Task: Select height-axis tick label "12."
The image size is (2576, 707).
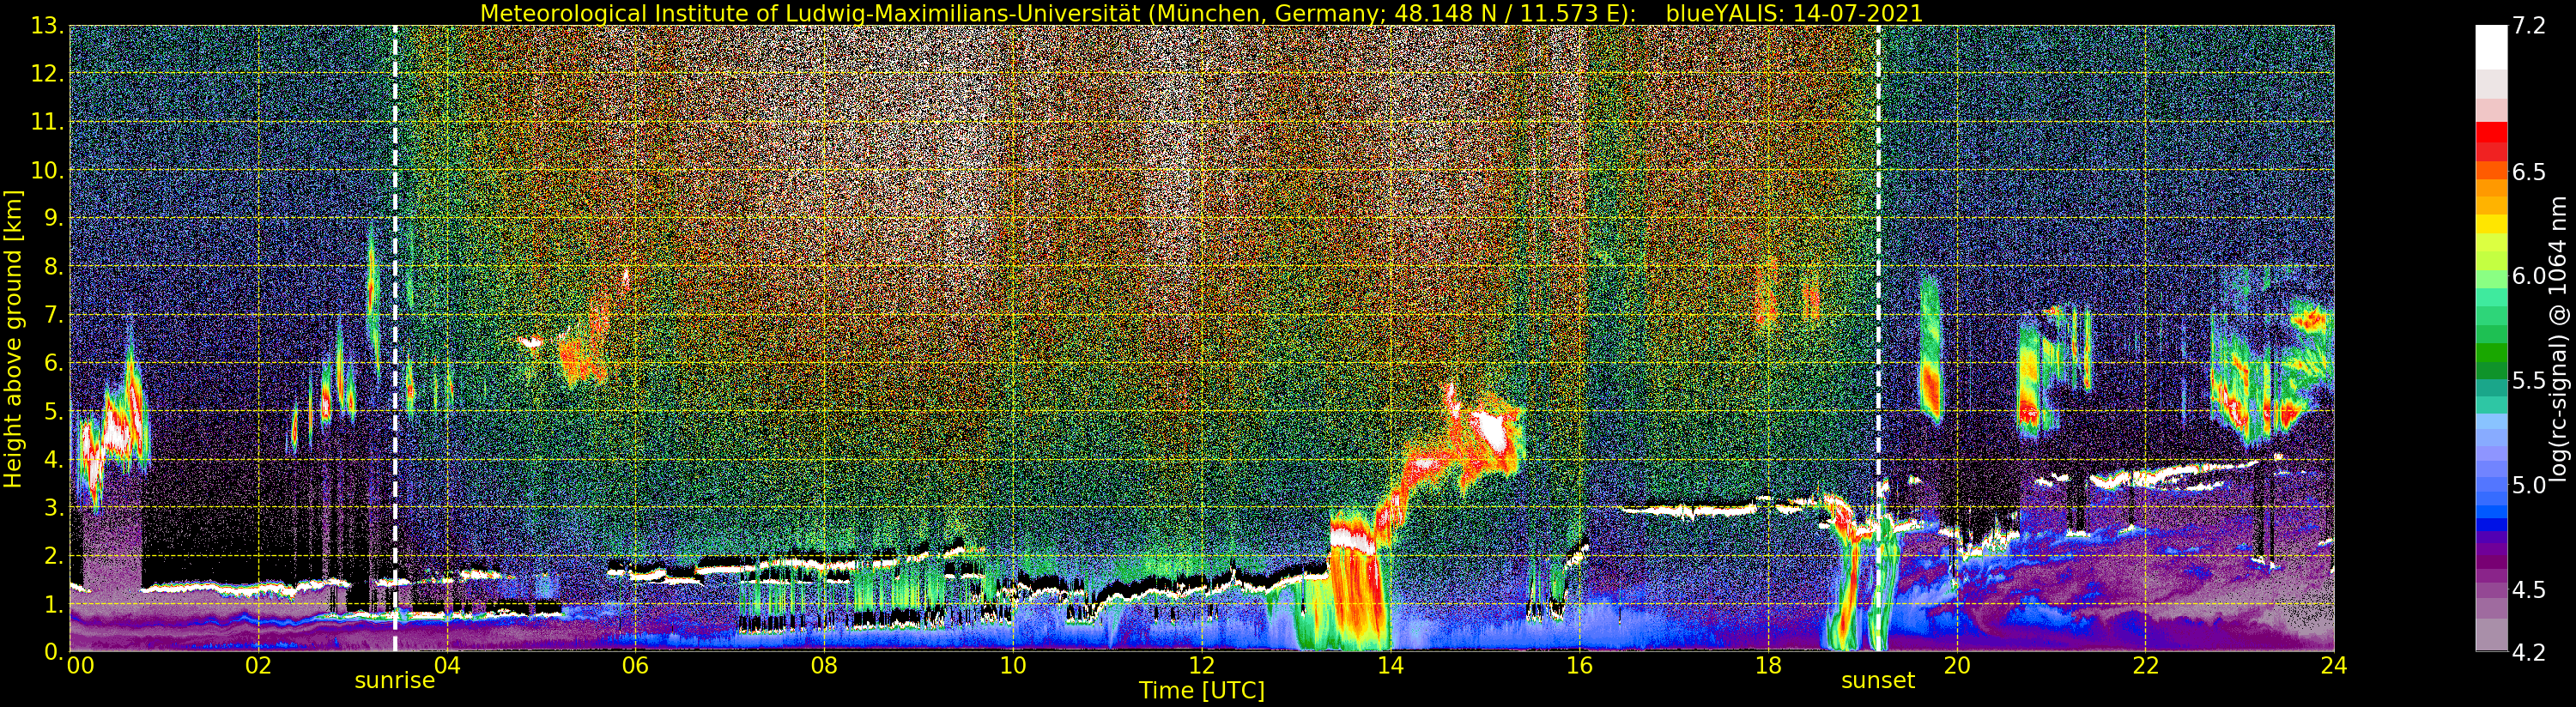Action: tap(47, 74)
